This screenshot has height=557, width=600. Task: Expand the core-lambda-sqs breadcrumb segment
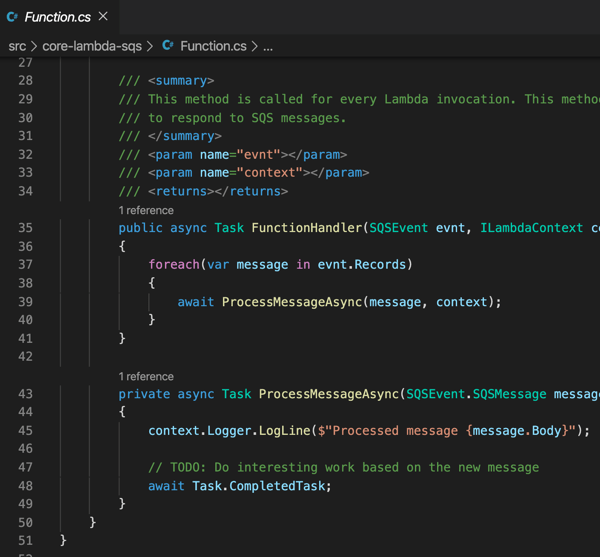coord(91,46)
